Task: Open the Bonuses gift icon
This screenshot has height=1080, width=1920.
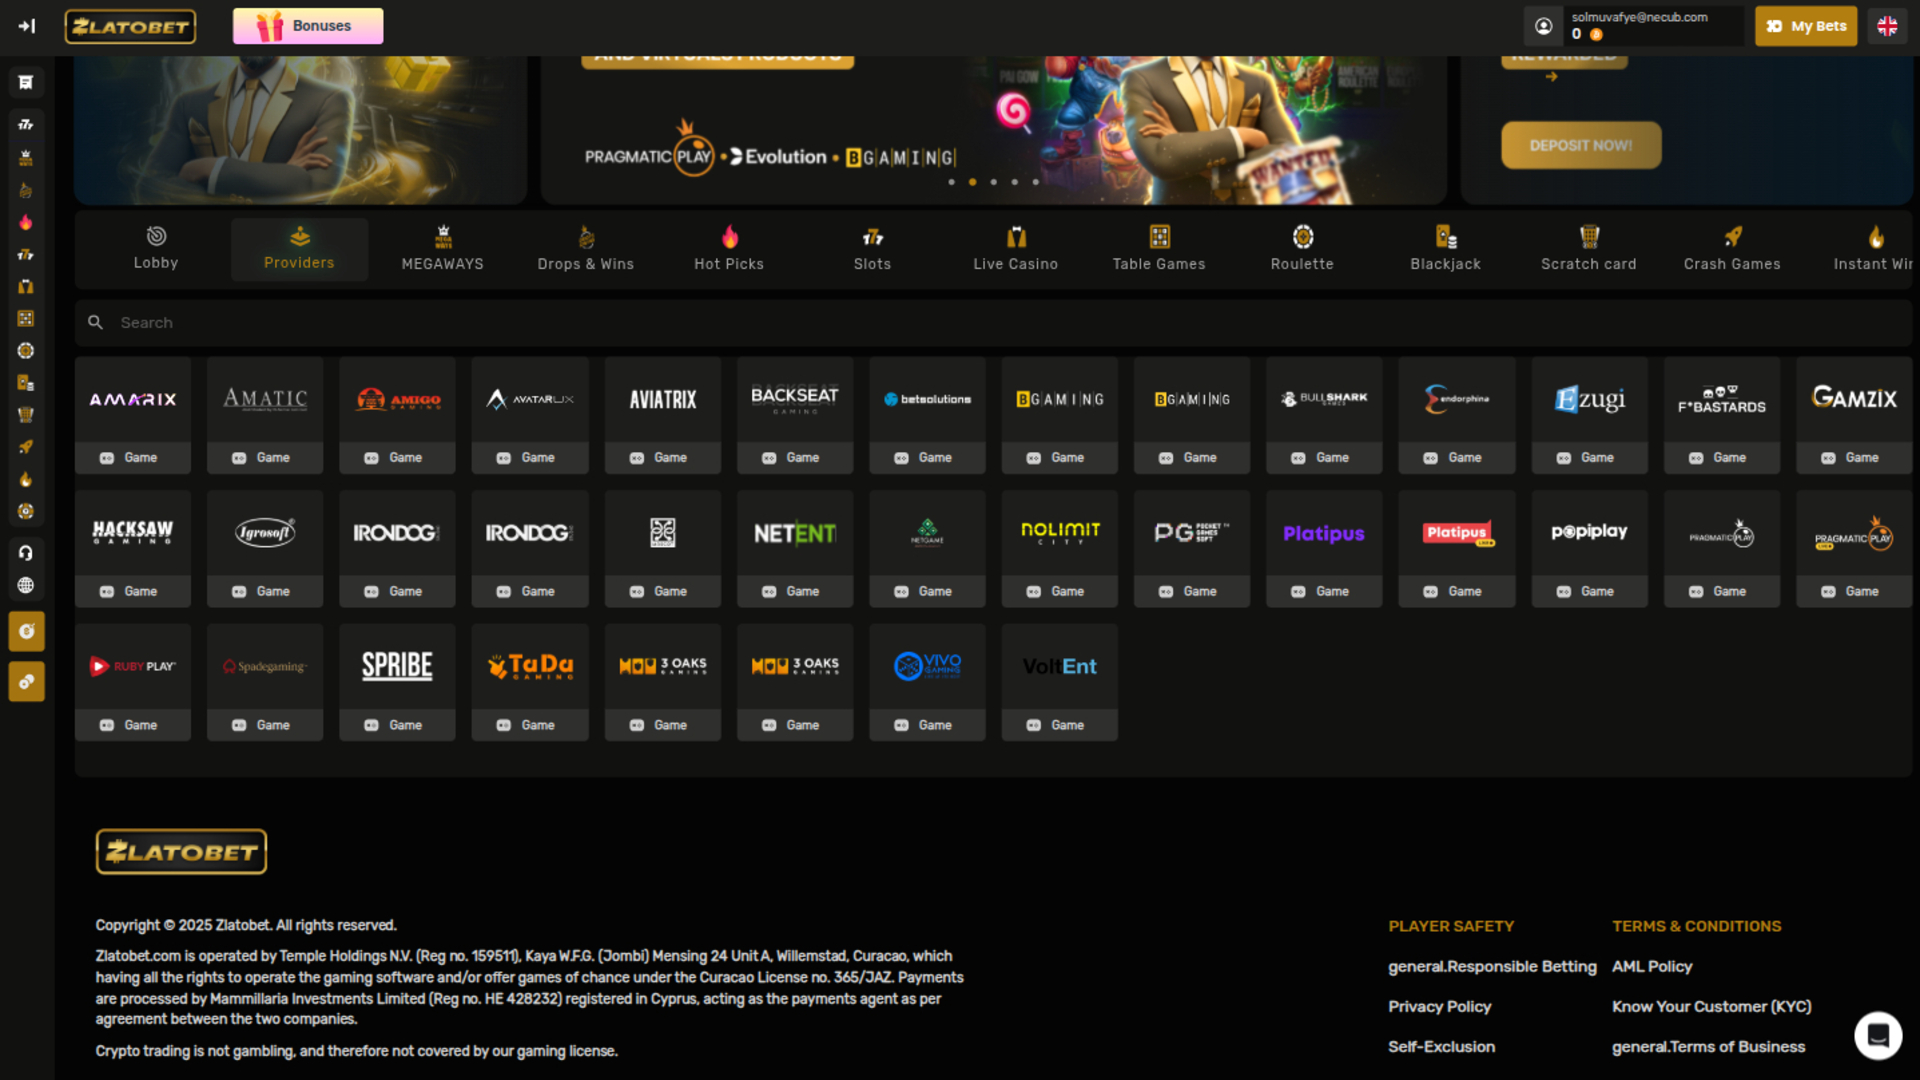Action: click(262, 25)
